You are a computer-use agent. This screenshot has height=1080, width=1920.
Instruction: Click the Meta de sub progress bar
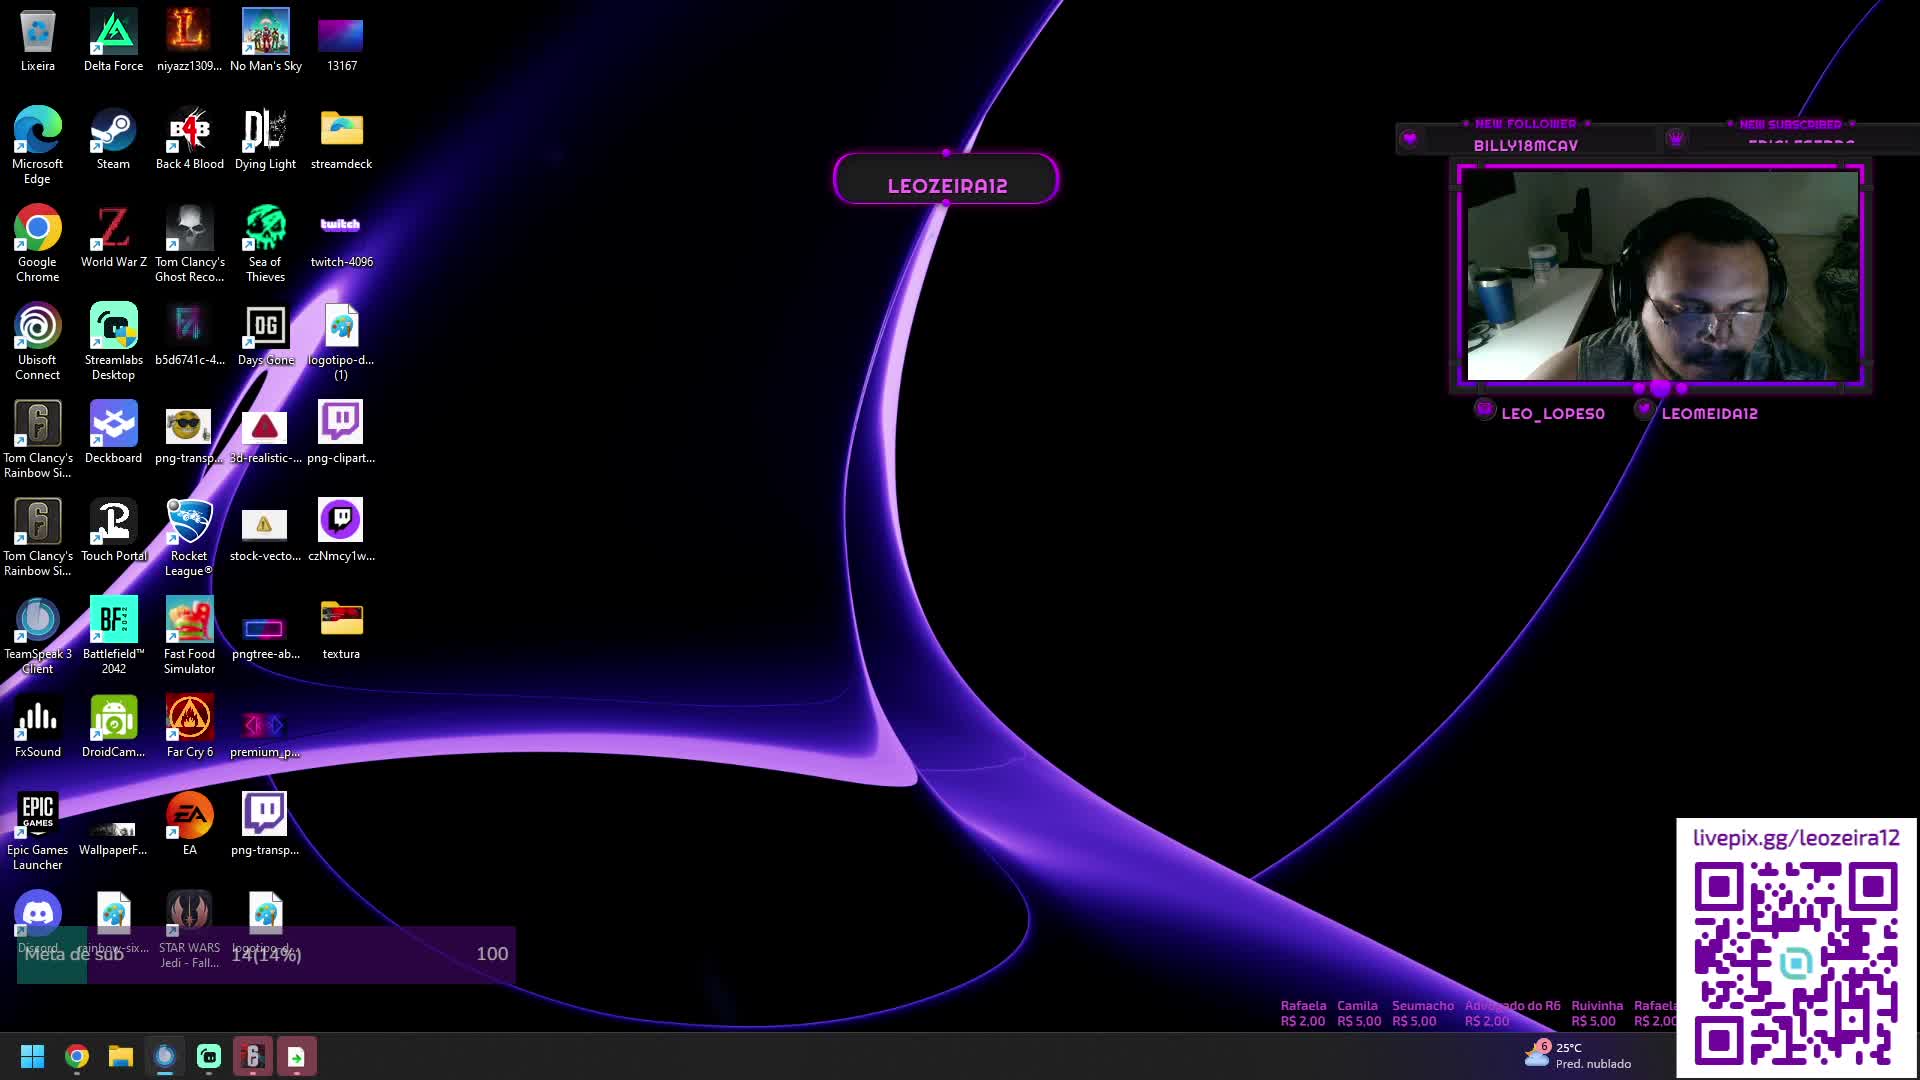[x=266, y=954]
